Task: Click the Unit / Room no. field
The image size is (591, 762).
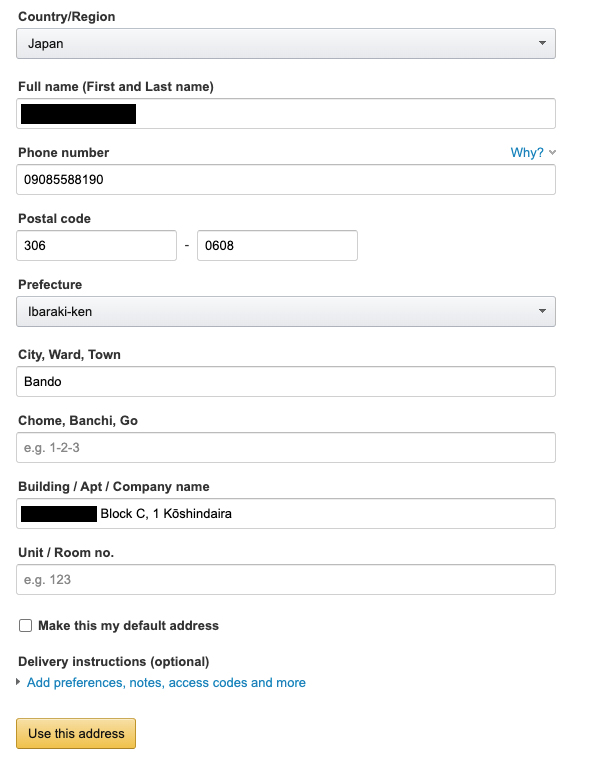Action: pos(286,580)
